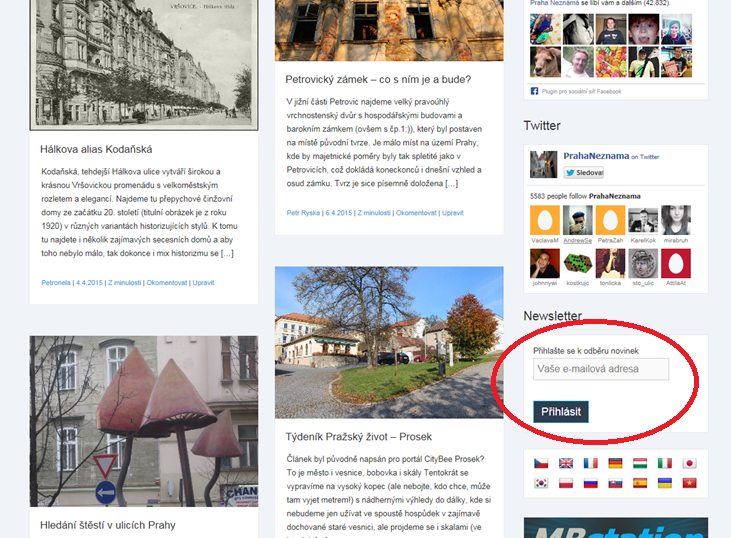This screenshot has width=731, height=538.
Task: Open the Petrovický zámek ruined facade photo
Action: point(389,30)
